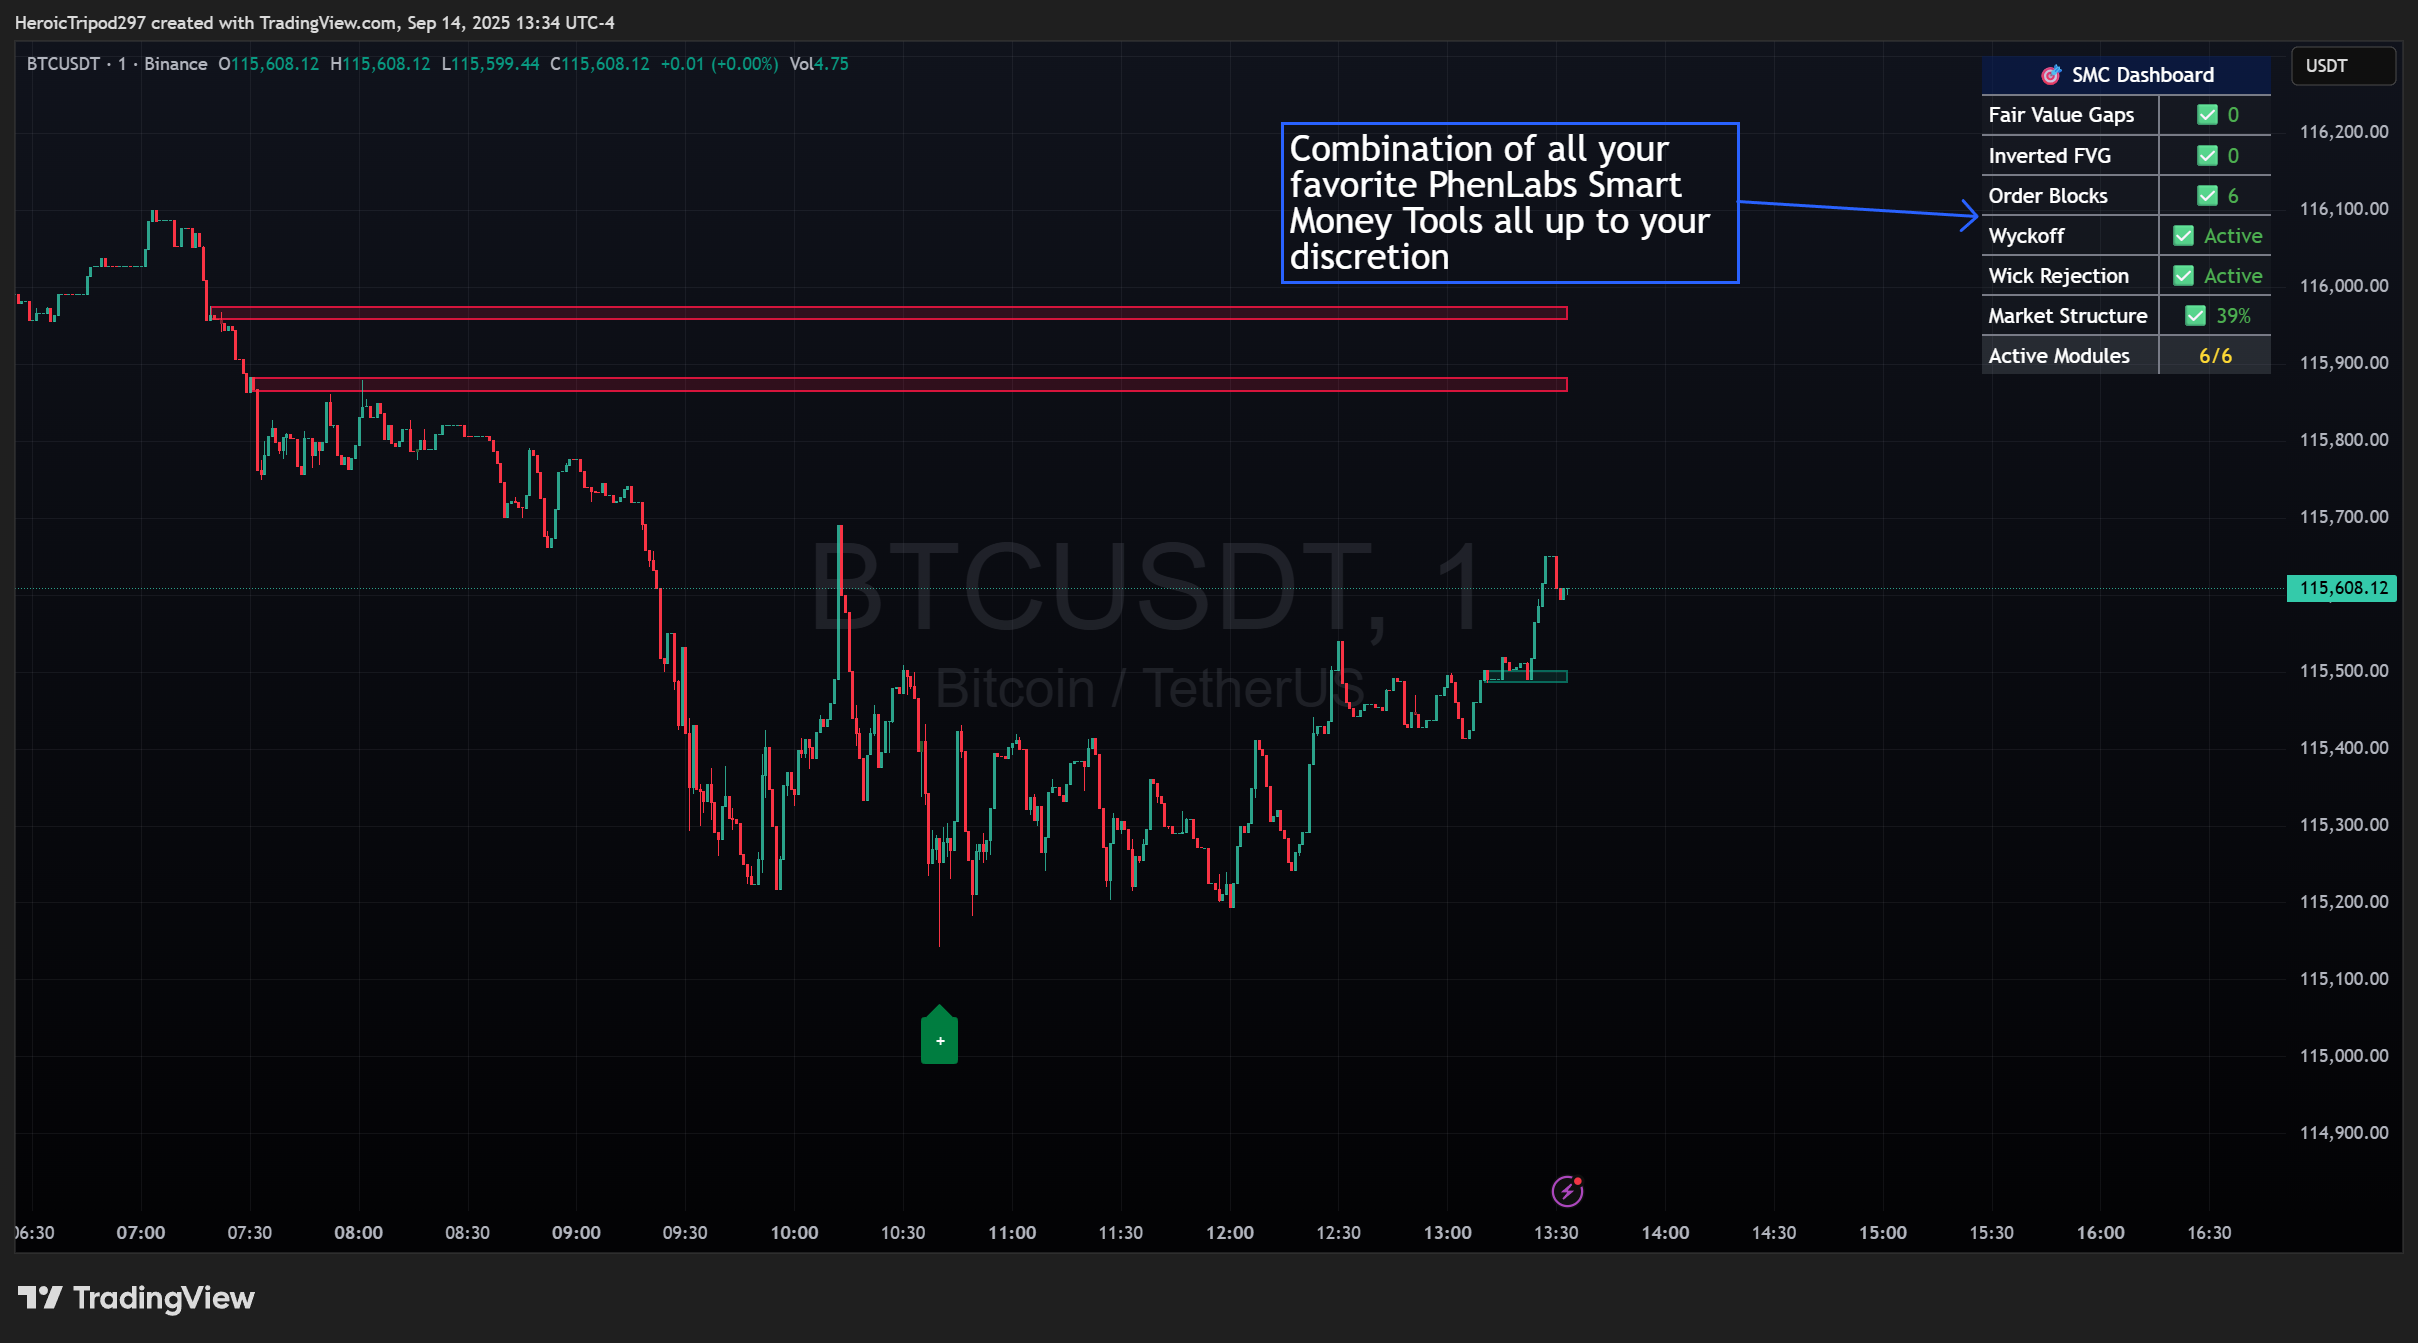The width and height of the screenshot is (2418, 1343).
Task: Click the Market Structure 39% value
Action: coord(2233,315)
